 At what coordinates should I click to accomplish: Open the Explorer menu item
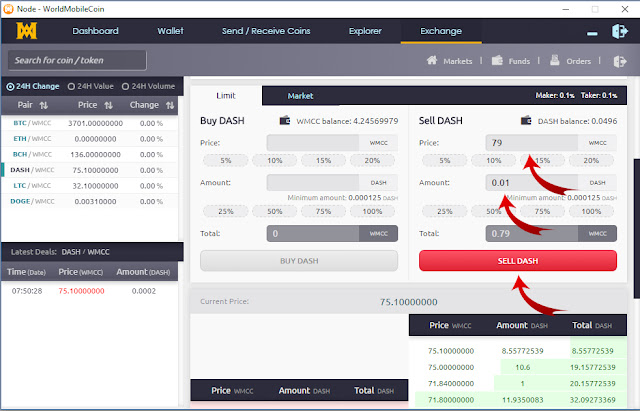[x=365, y=31]
